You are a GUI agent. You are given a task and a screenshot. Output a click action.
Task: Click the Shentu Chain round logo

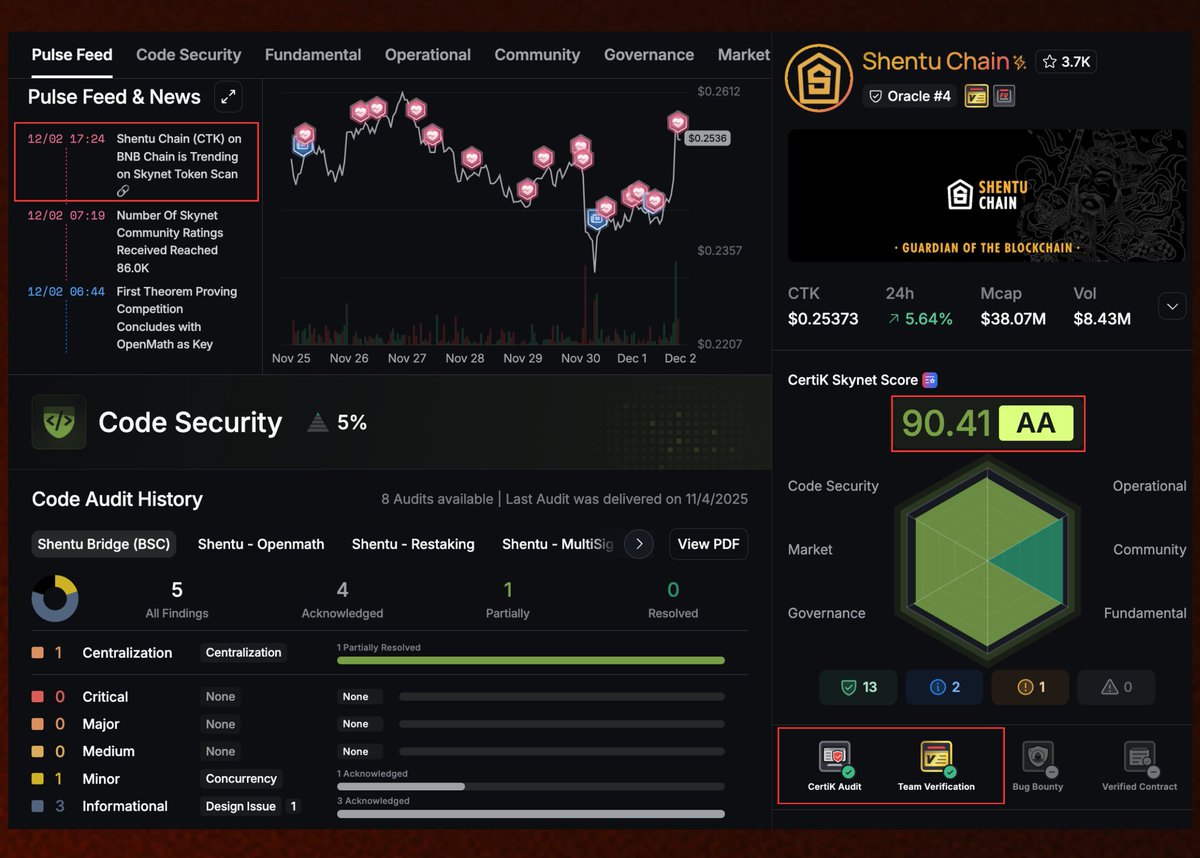point(818,77)
